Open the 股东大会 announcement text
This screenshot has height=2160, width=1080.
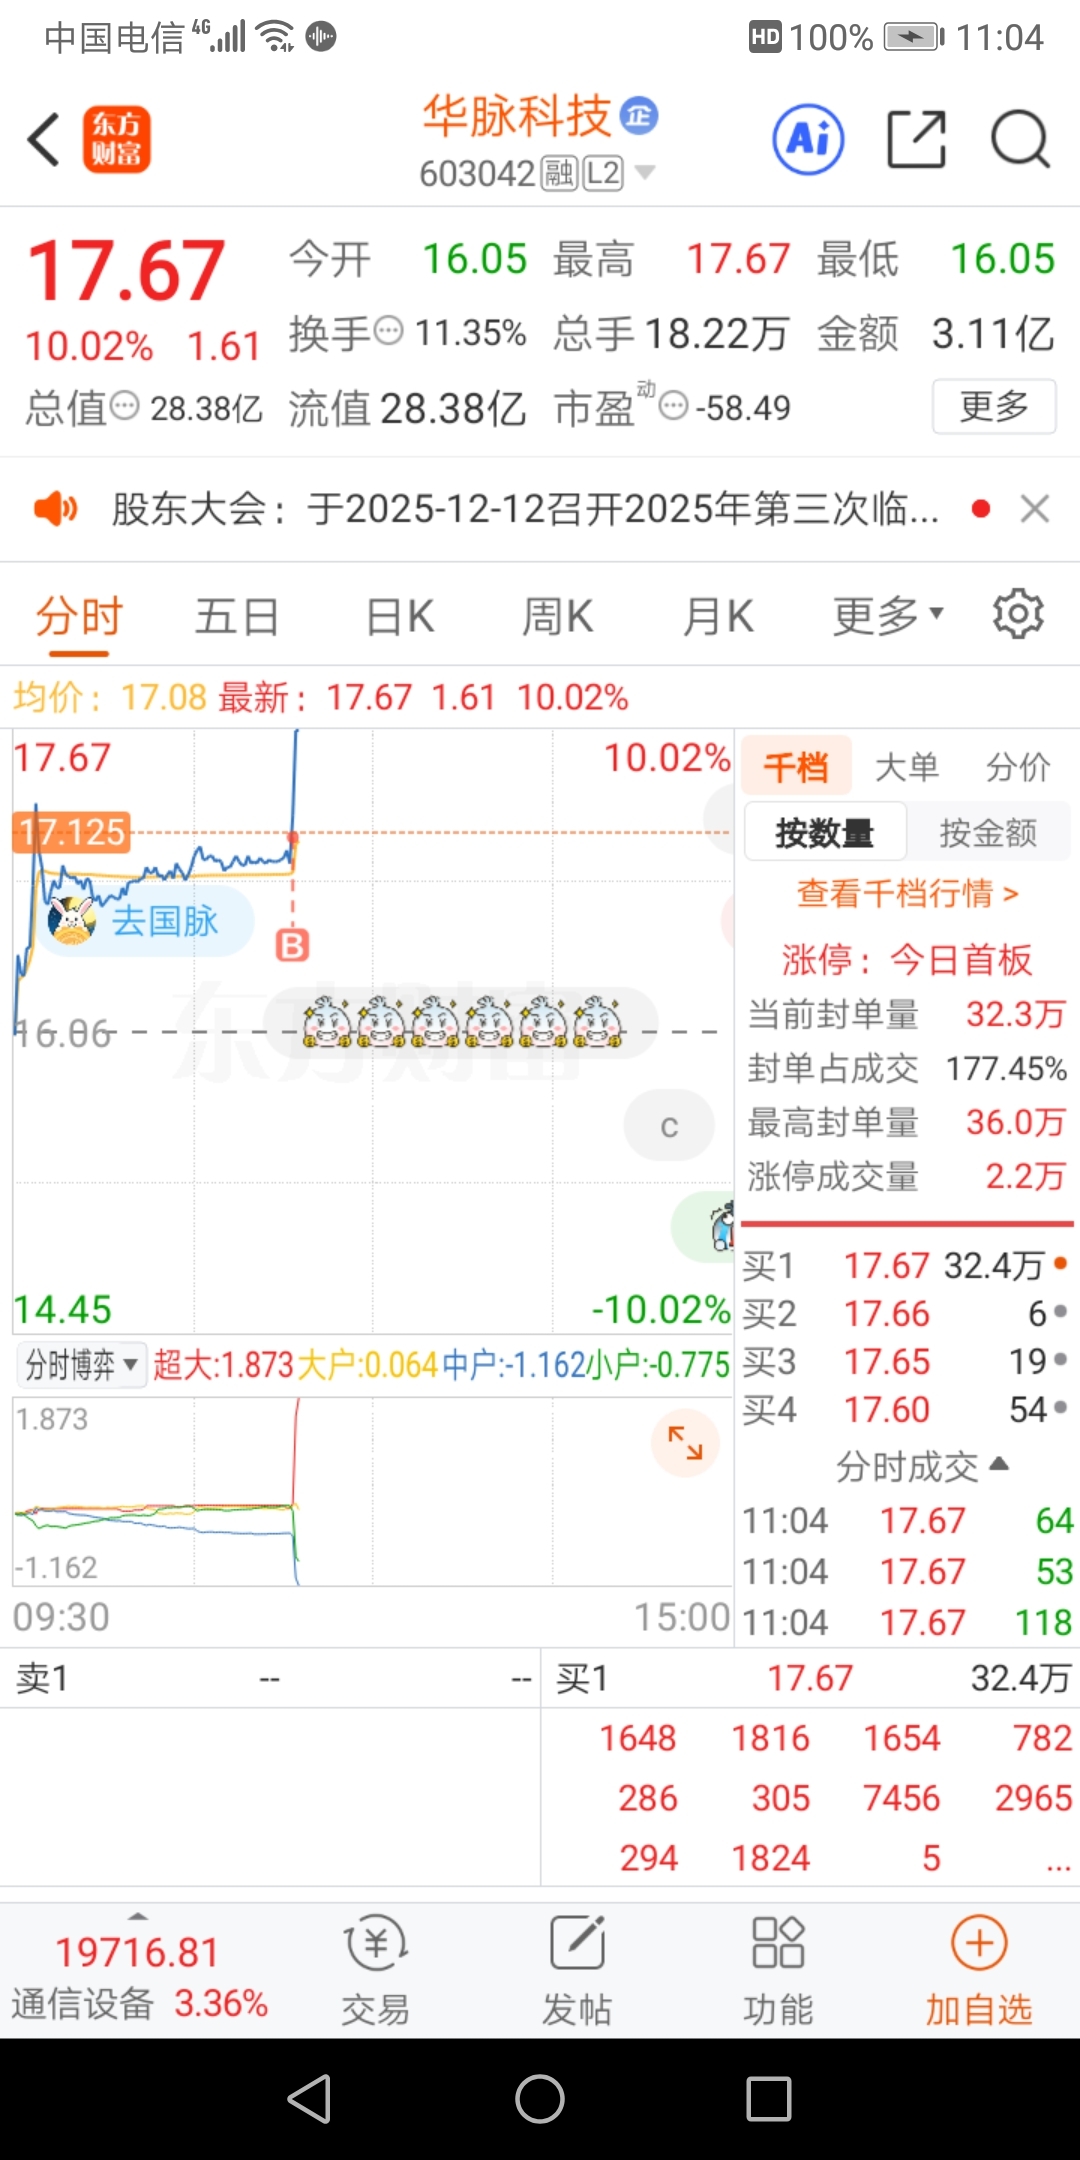tap(525, 509)
